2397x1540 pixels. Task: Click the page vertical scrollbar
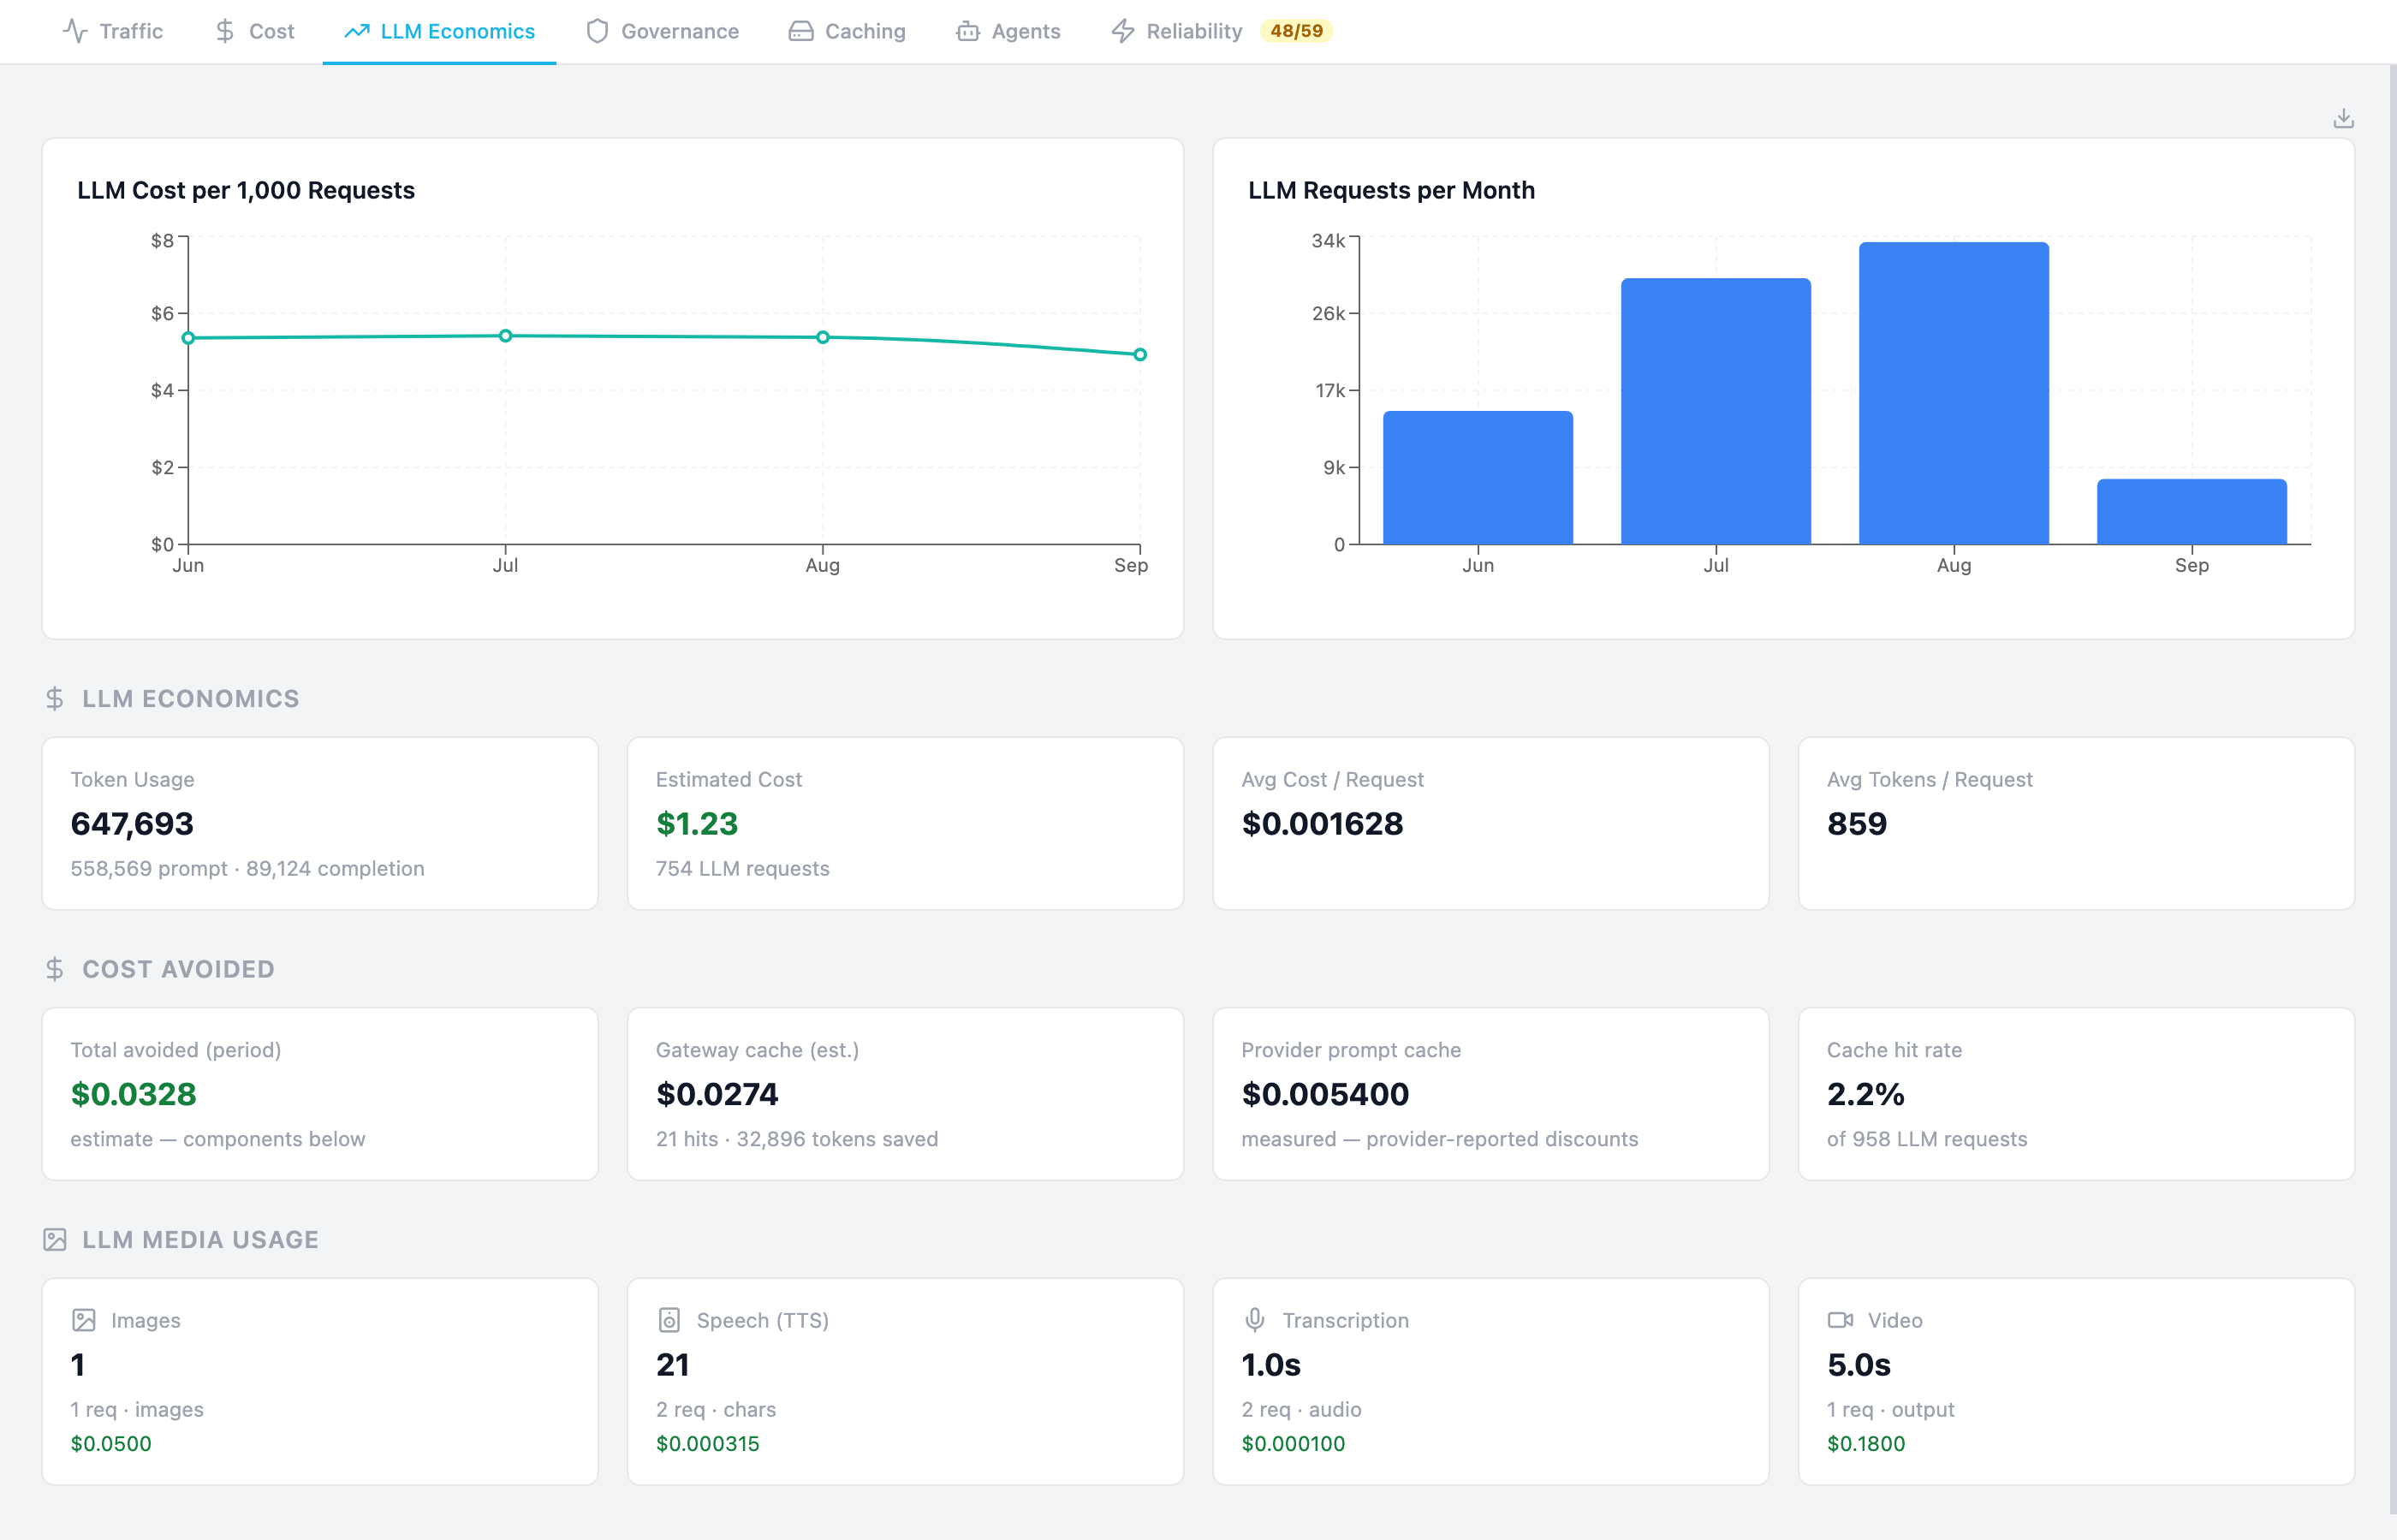(2392, 790)
